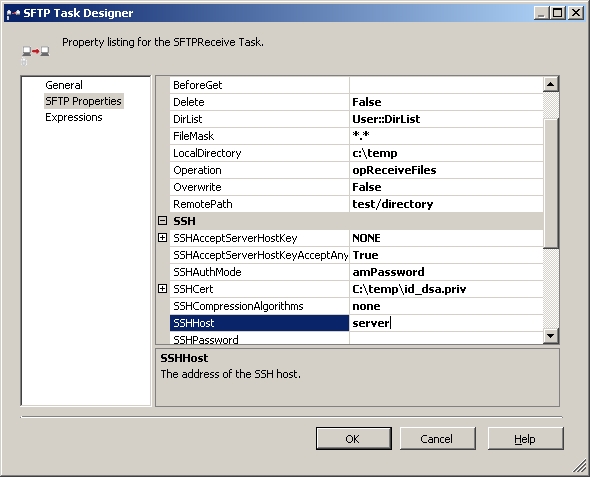Maximize the SFTP Task Designer window

pos(558,13)
